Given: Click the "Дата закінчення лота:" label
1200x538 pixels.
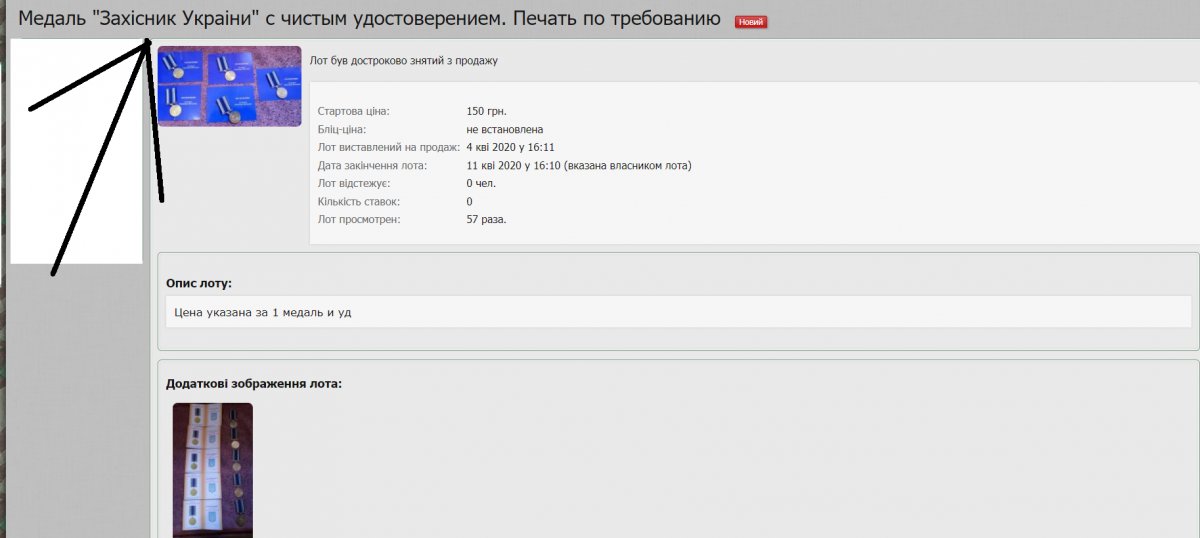Looking at the screenshot, I should click(372, 165).
